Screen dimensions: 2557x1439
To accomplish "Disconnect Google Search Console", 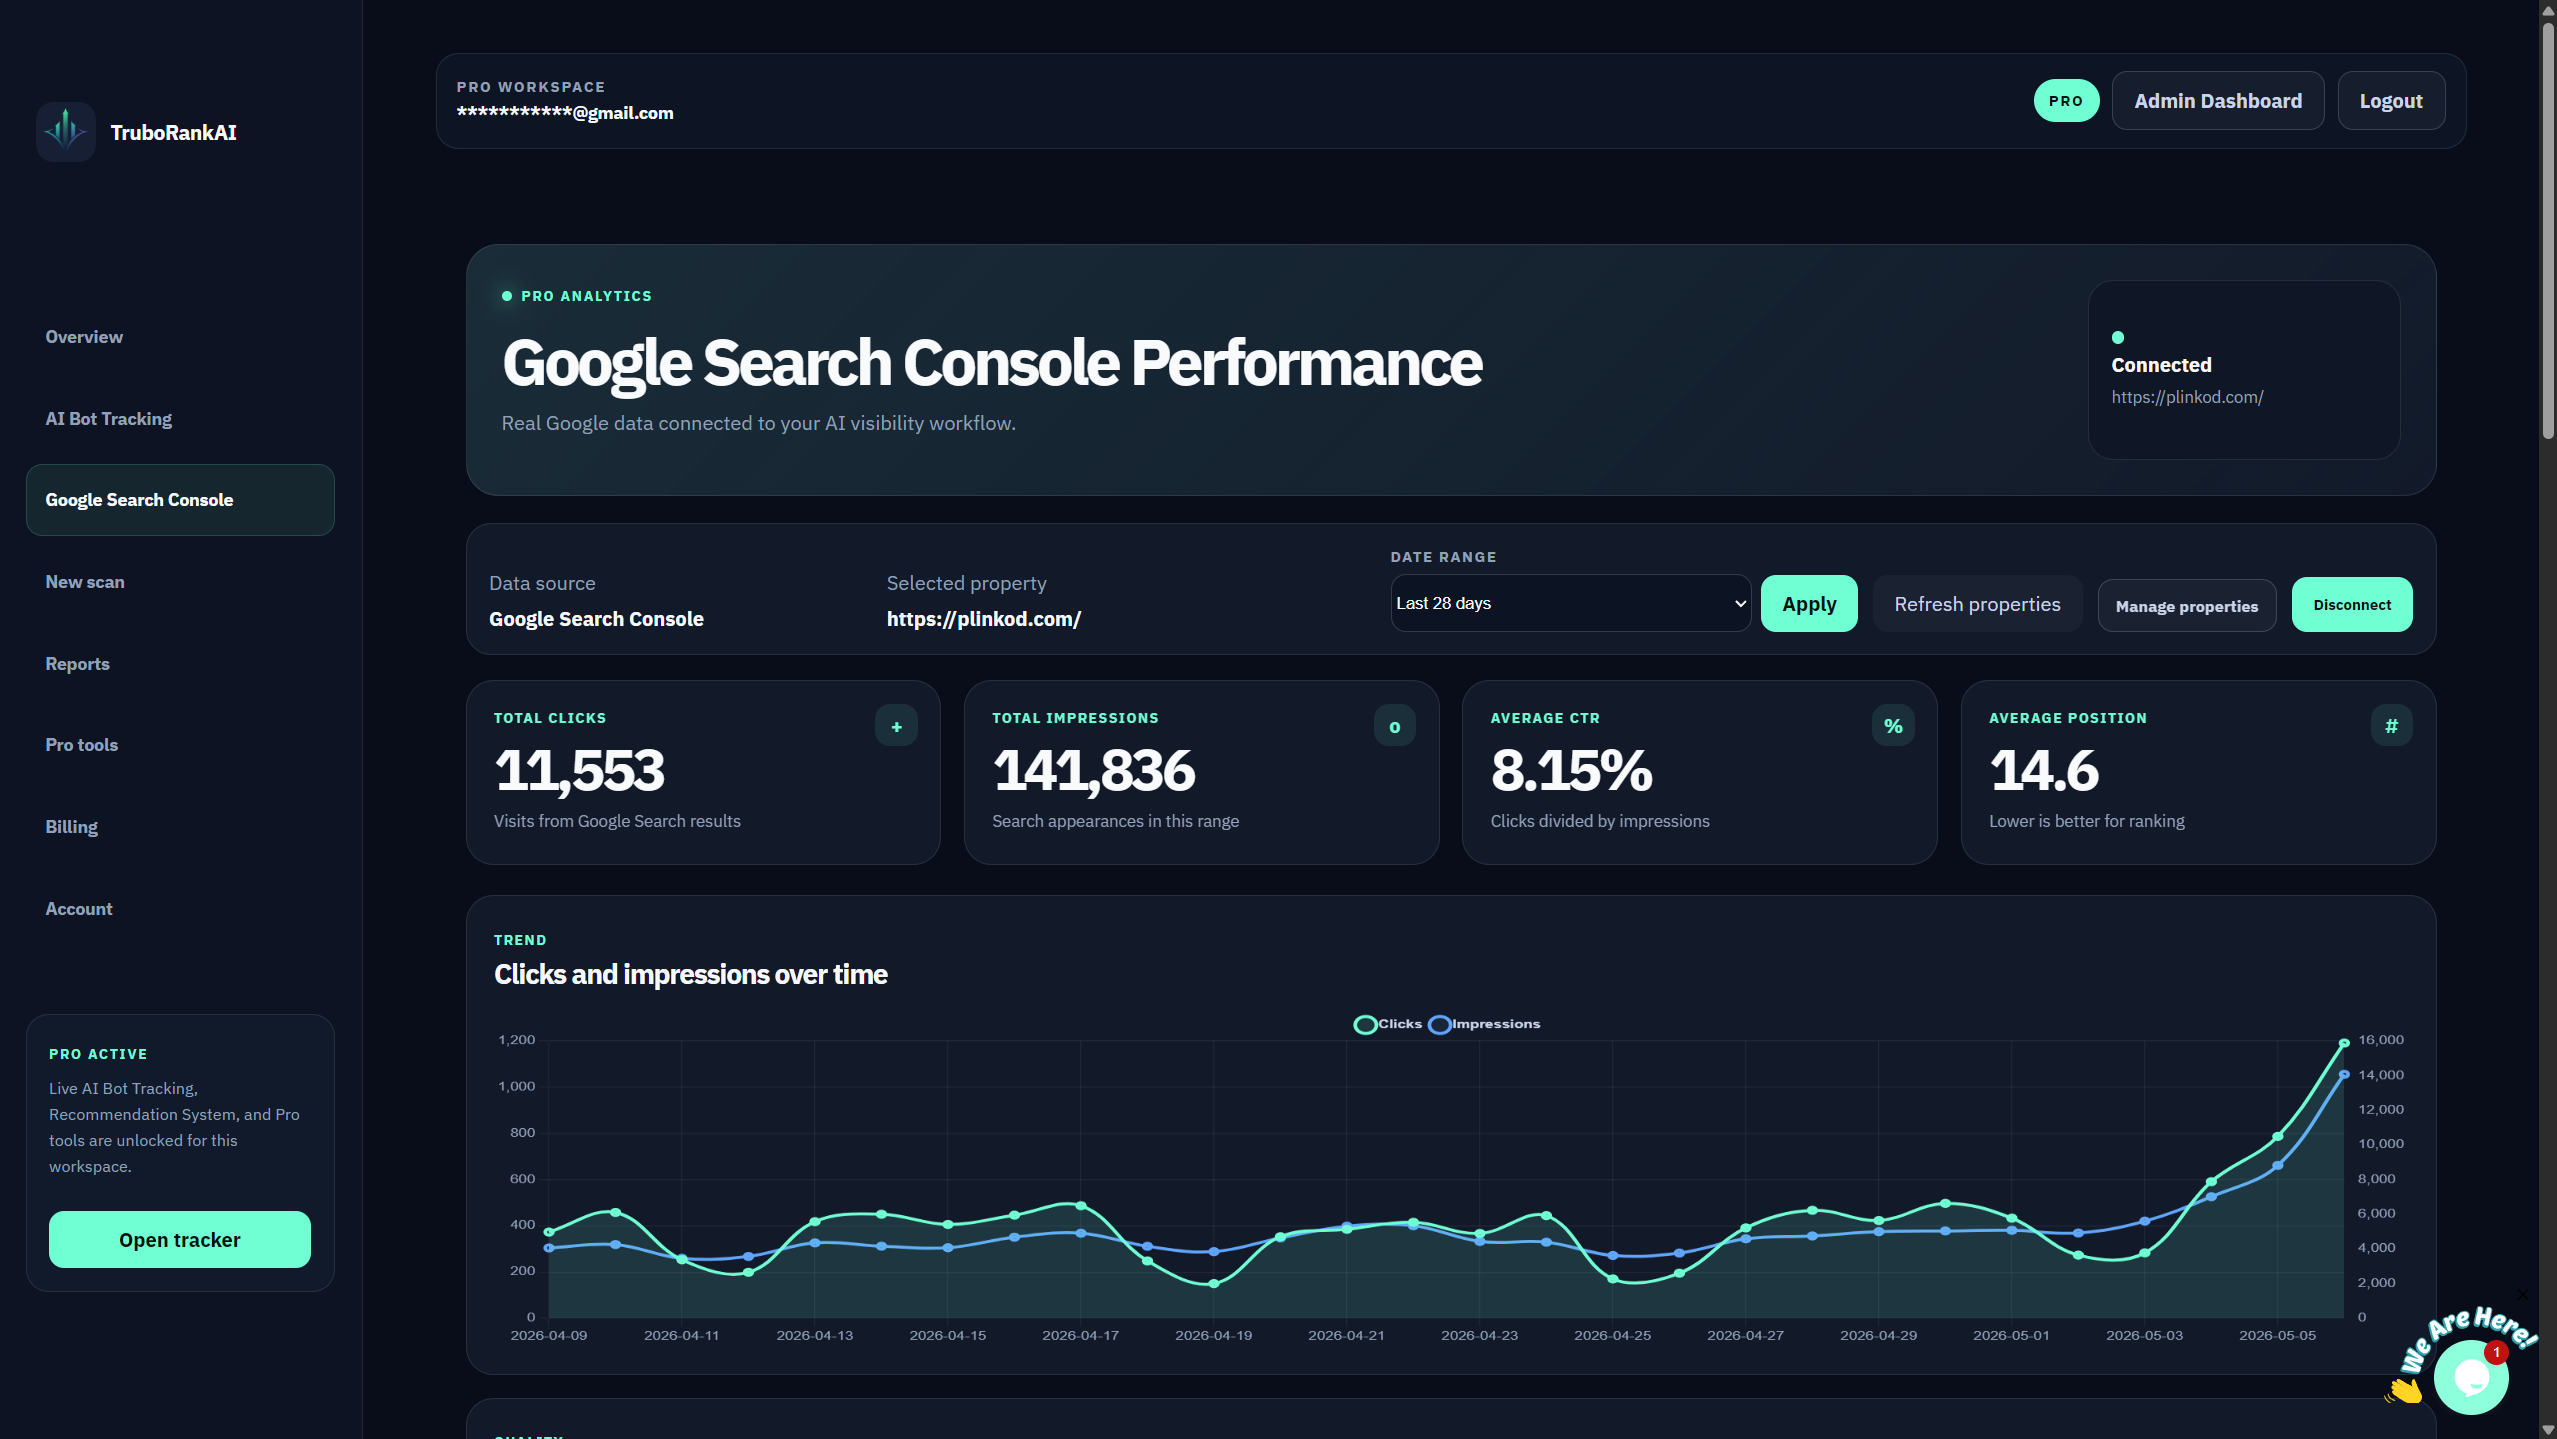I will pyautogui.click(x=2352, y=605).
